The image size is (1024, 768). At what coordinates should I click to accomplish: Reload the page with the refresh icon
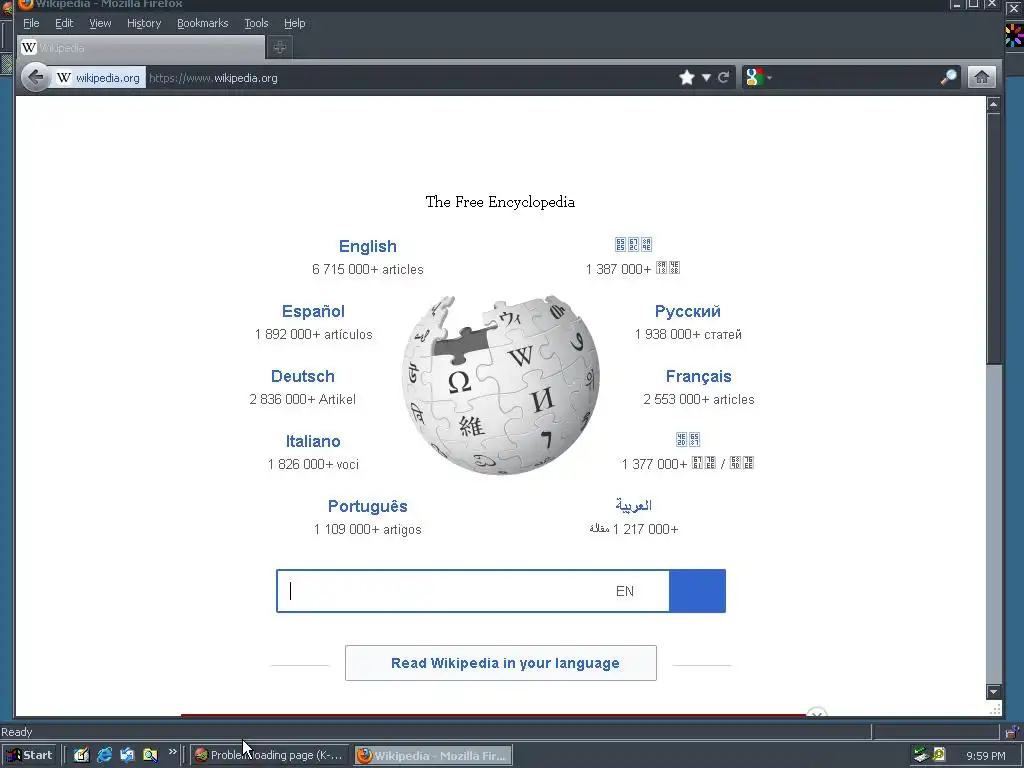pyautogui.click(x=724, y=78)
